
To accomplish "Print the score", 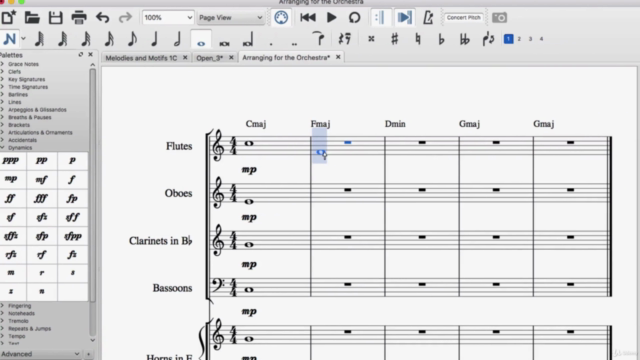I will [79, 18].
